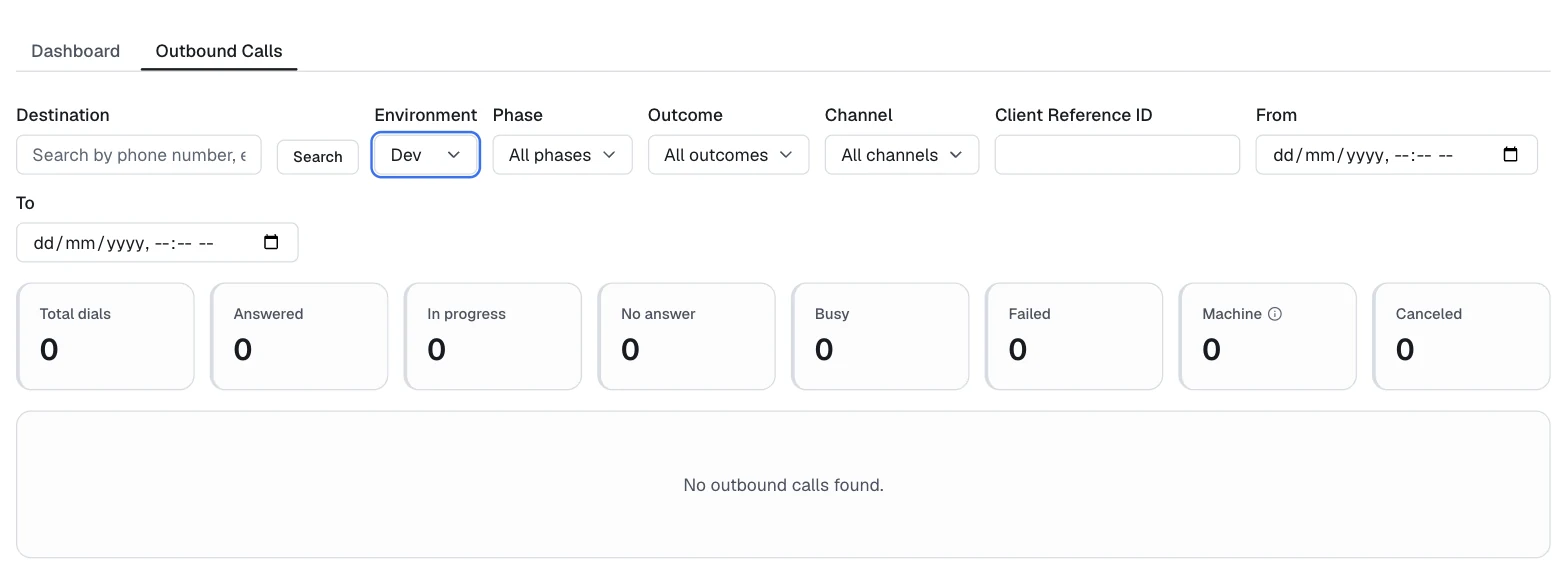Click the To date-time input field
The height and width of the screenshot is (573, 1567).
click(x=157, y=242)
